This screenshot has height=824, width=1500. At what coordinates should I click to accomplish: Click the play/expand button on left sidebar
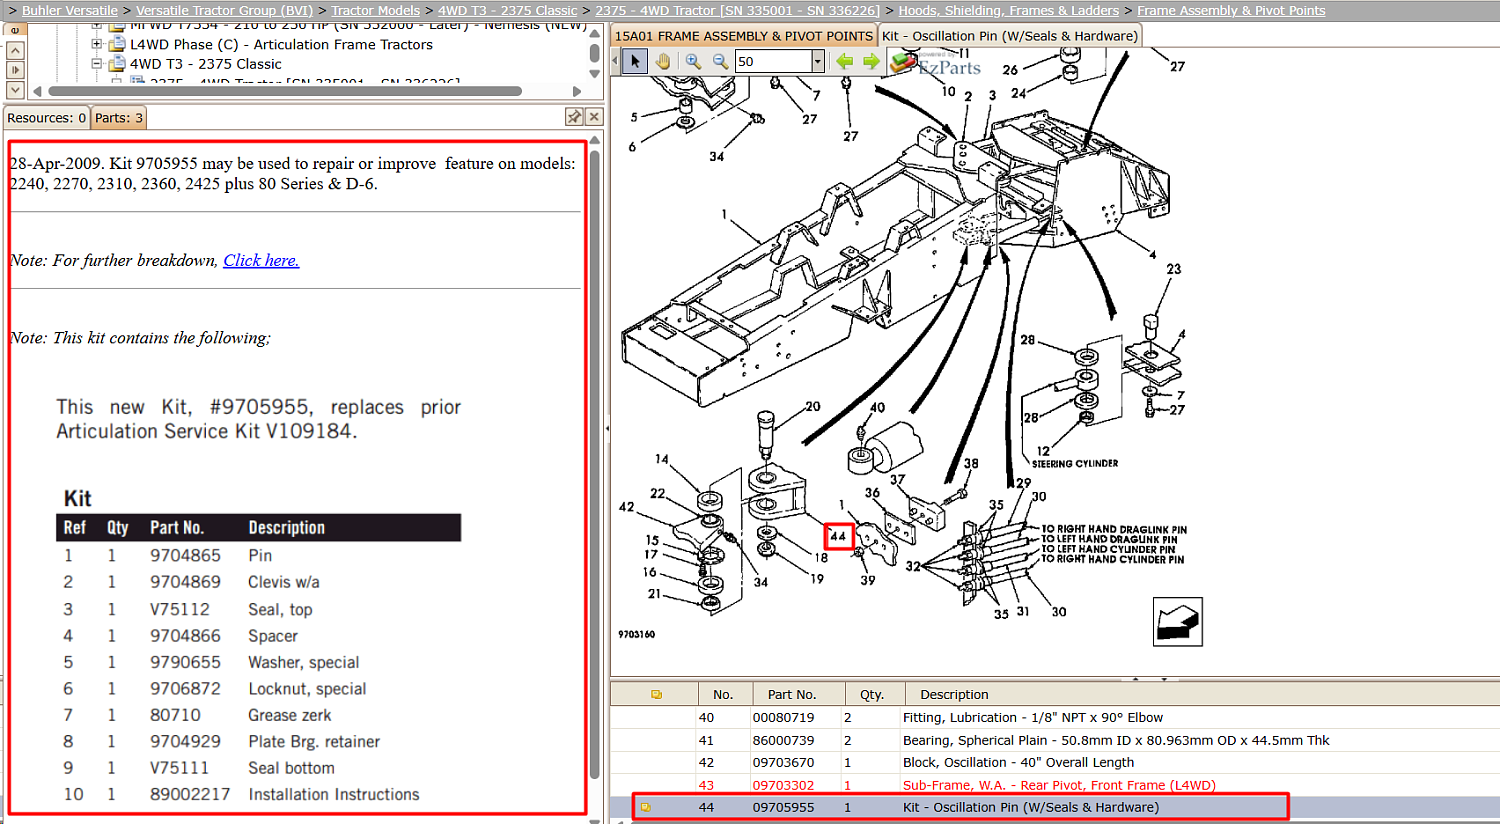coord(15,70)
